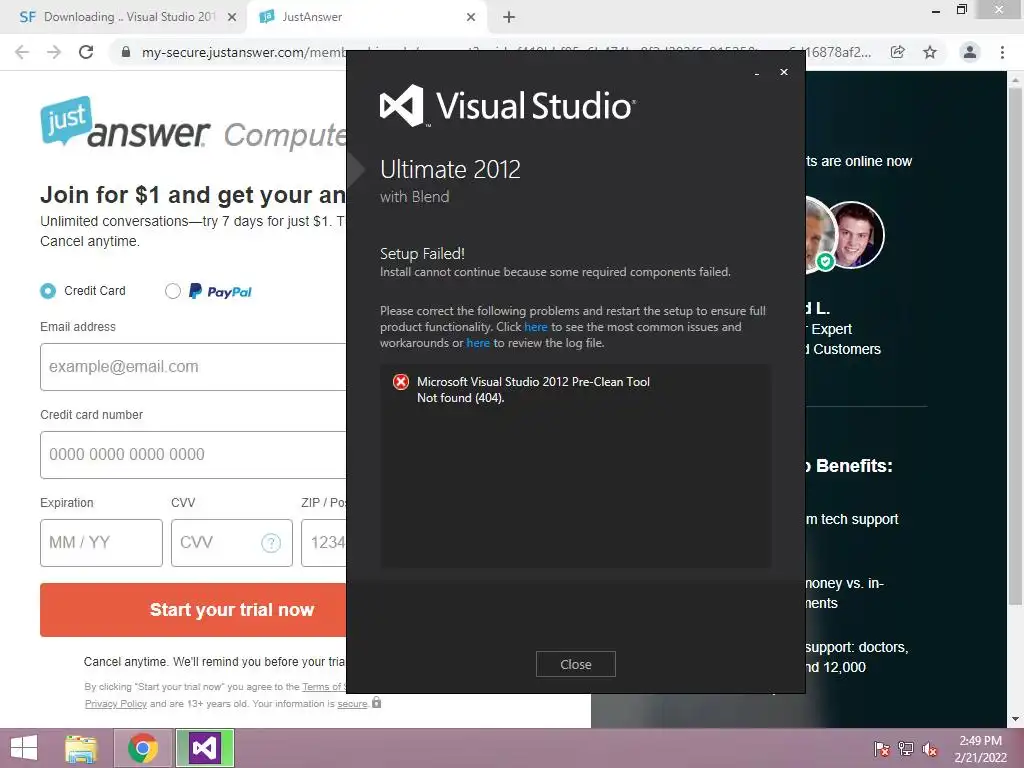Viewport: 1024px width, 768px height.
Task: Open the Privacy Policy link
Action: (x=116, y=704)
